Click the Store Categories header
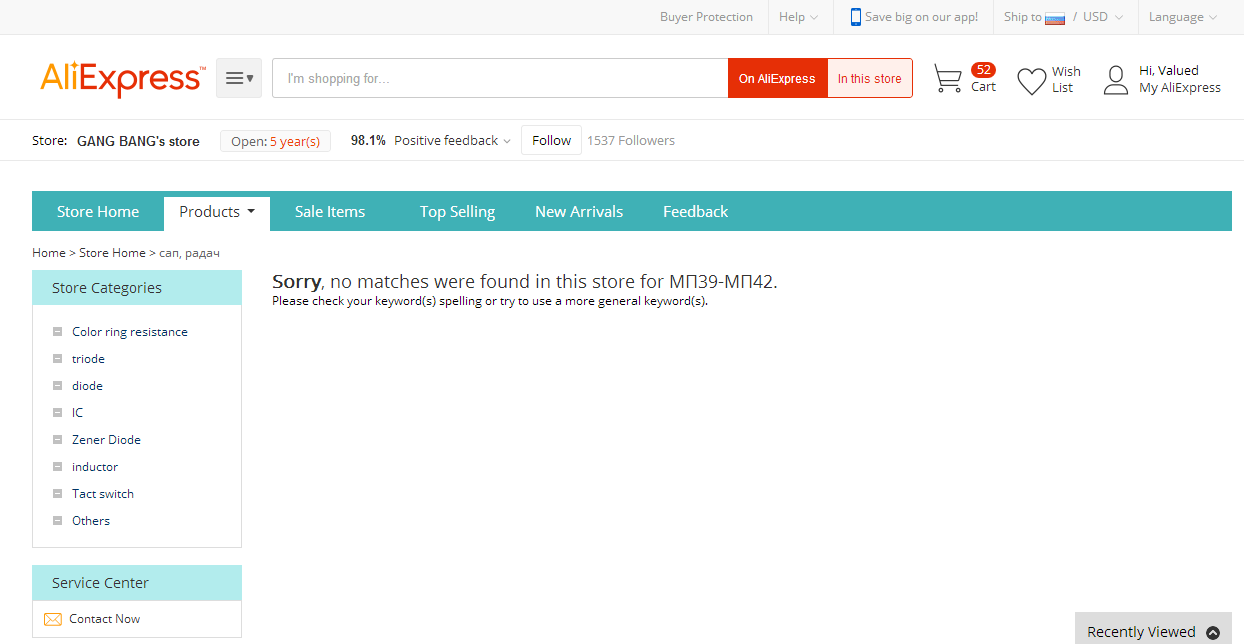 [137, 288]
